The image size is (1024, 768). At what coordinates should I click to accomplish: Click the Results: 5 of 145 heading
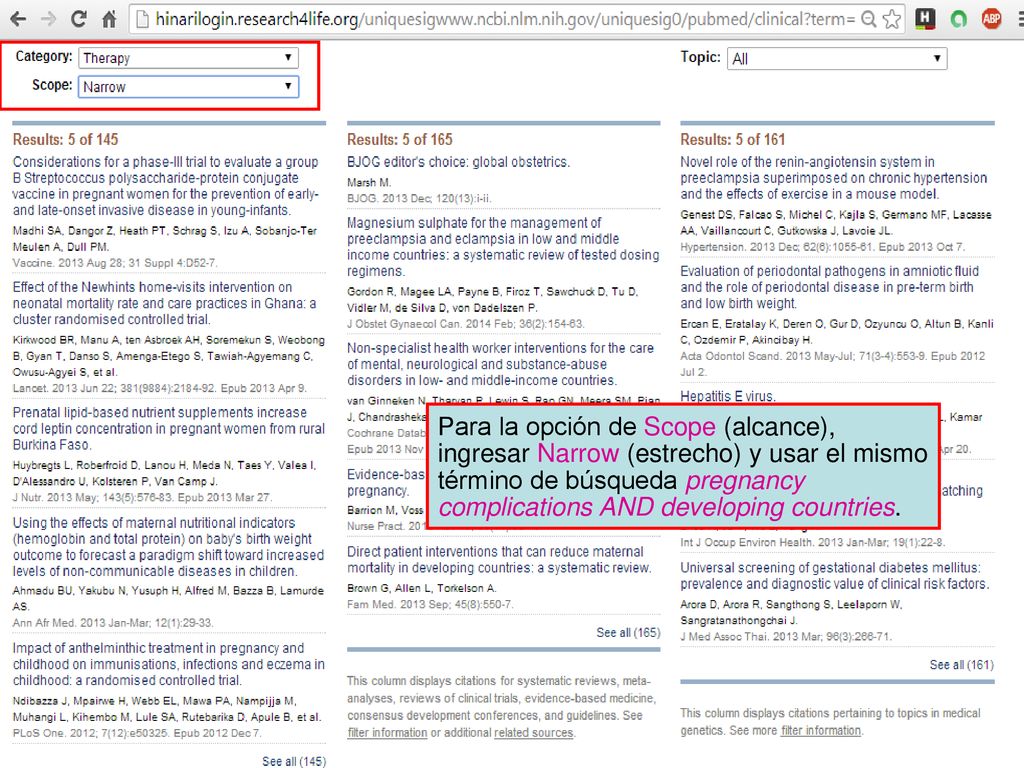pos(65,140)
